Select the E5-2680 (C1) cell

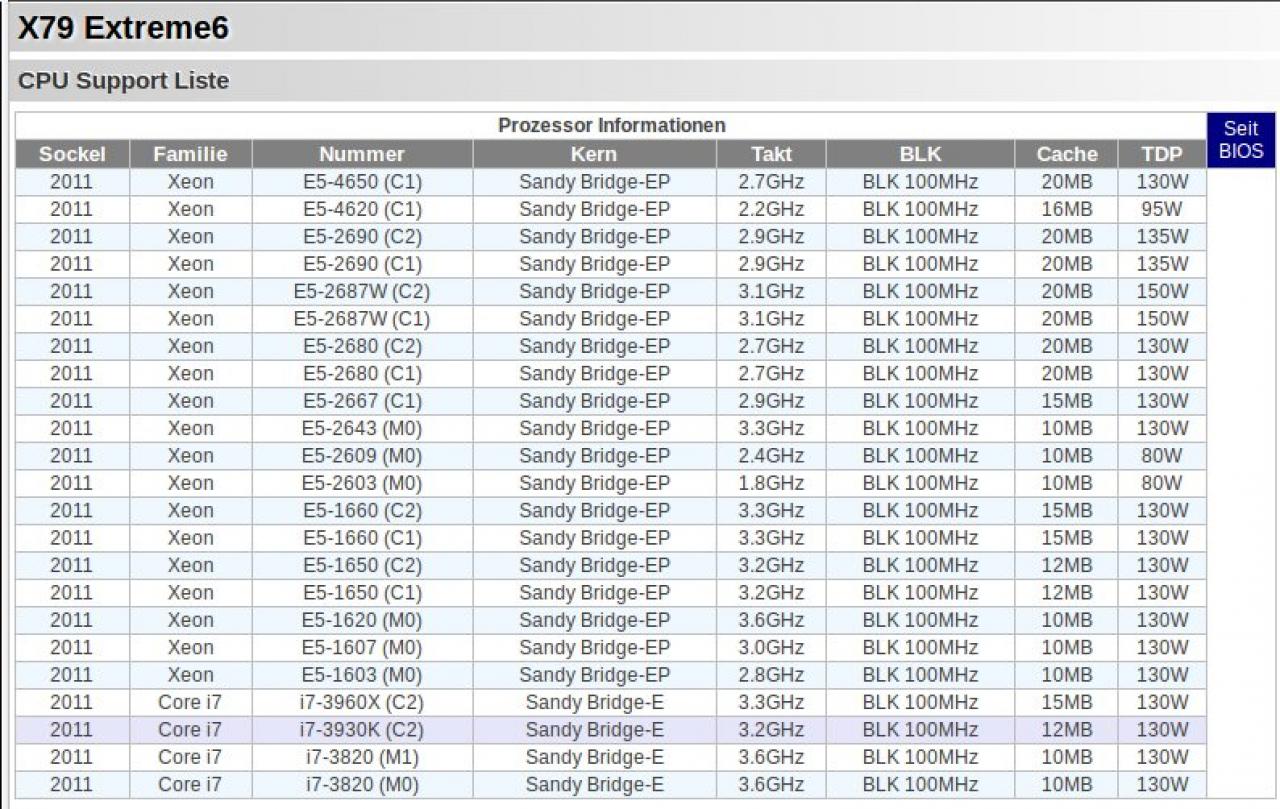click(x=362, y=373)
